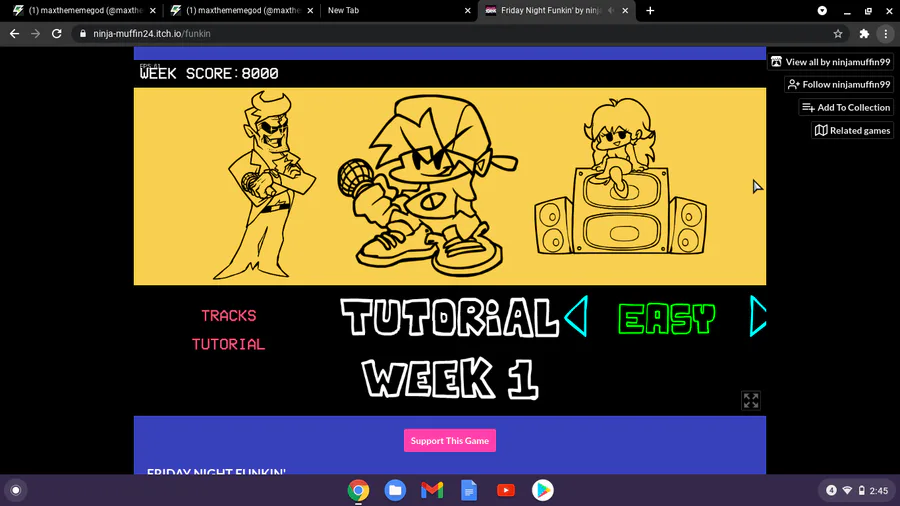Close the New Tab tab
Screen dimensions: 900x506
467,10
